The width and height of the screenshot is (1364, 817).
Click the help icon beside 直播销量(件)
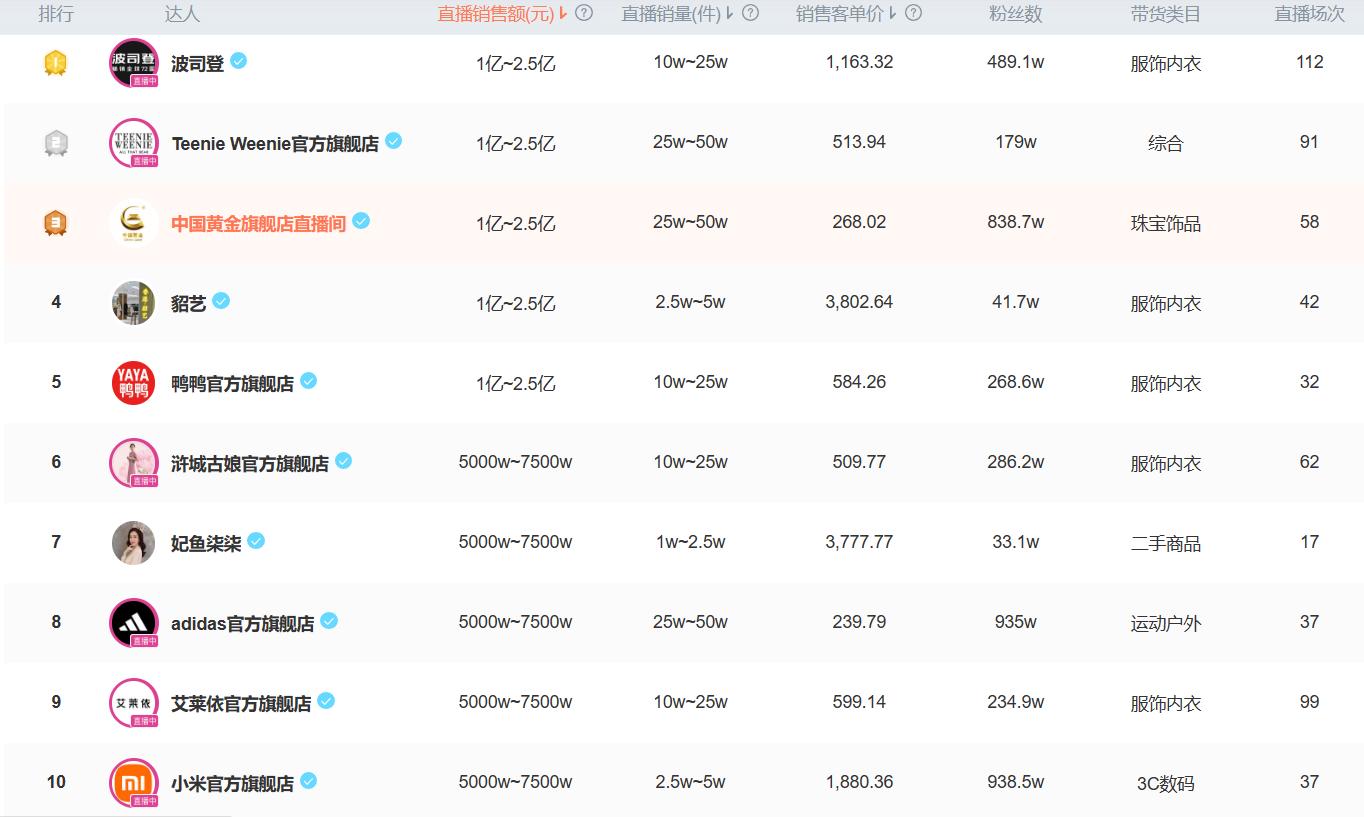[x=750, y=13]
